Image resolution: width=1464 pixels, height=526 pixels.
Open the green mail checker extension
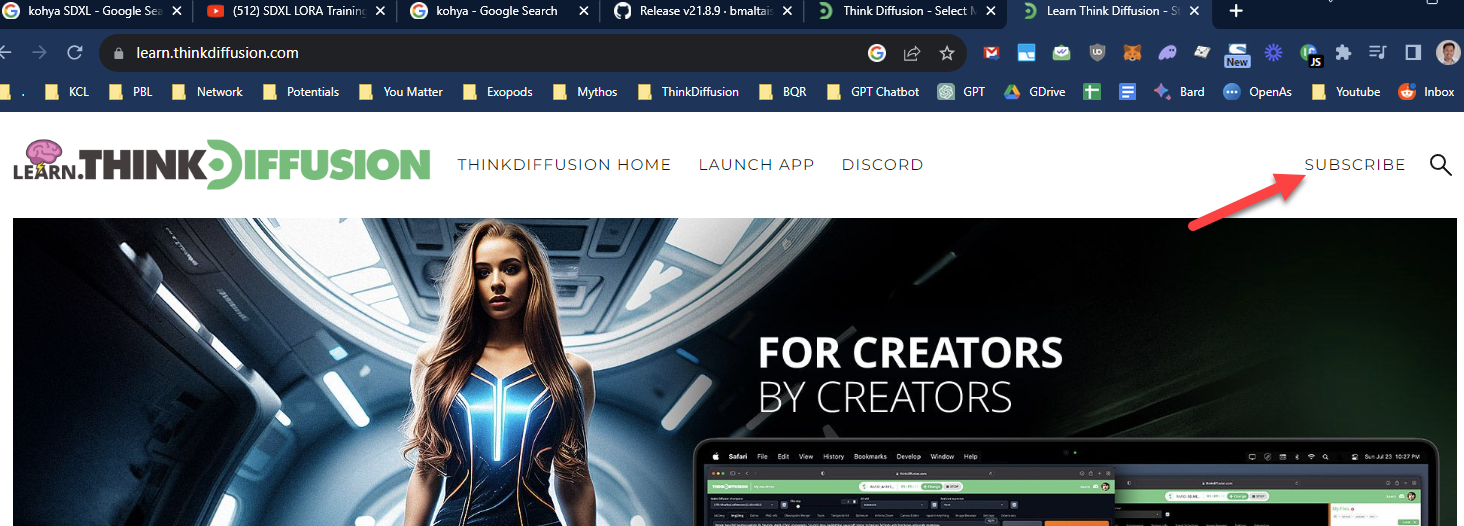coord(1061,53)
